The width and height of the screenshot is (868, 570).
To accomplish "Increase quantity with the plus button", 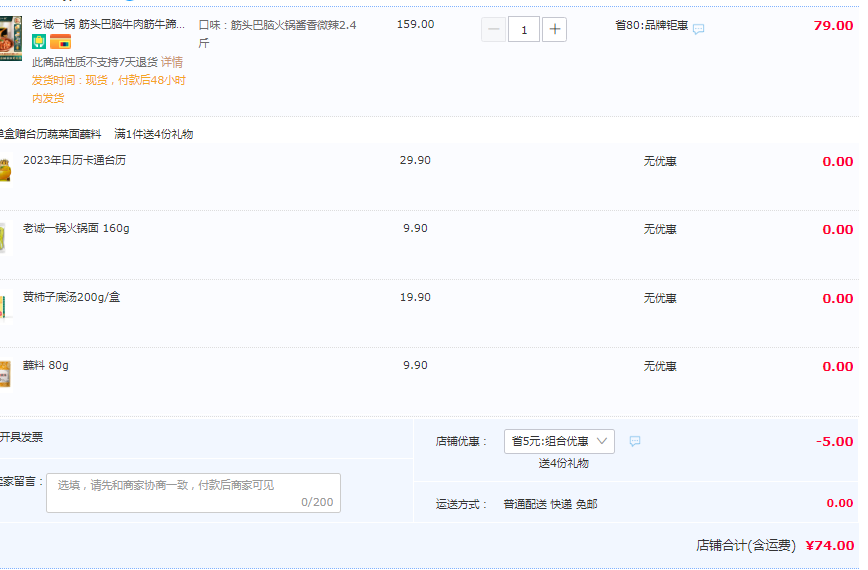I will [554, 29].
